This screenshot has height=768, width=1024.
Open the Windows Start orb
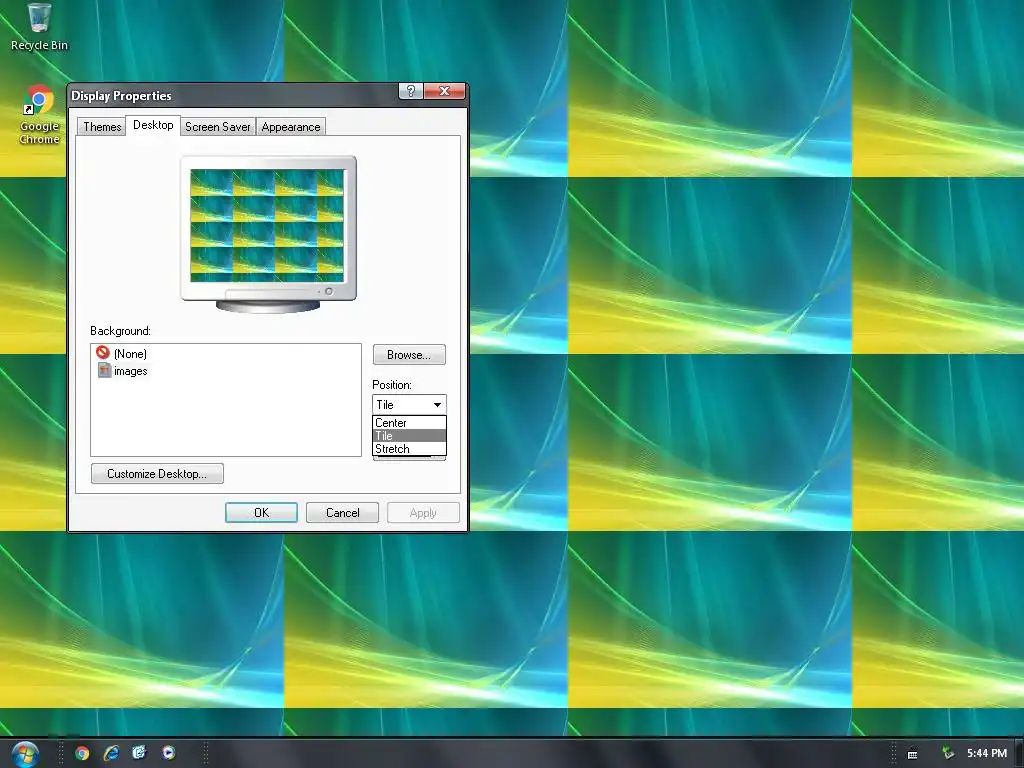(25, 754)
